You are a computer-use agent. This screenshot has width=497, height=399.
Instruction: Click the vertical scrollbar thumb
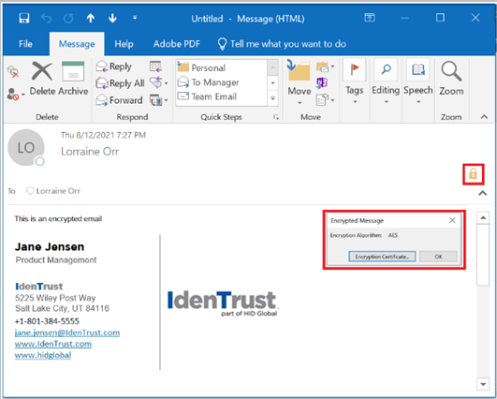(483, 255)
